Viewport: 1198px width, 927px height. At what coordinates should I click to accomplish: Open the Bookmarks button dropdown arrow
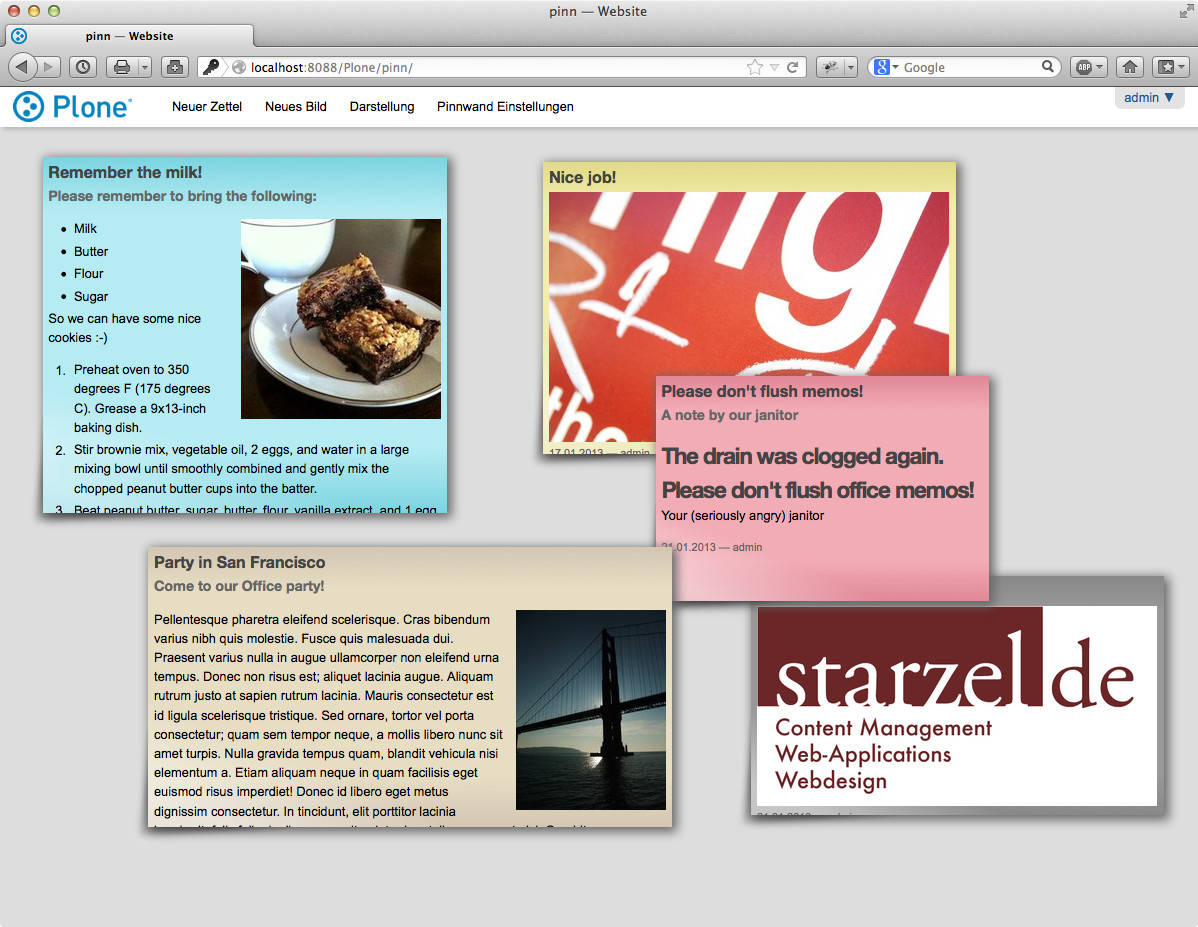[1182, 67]
